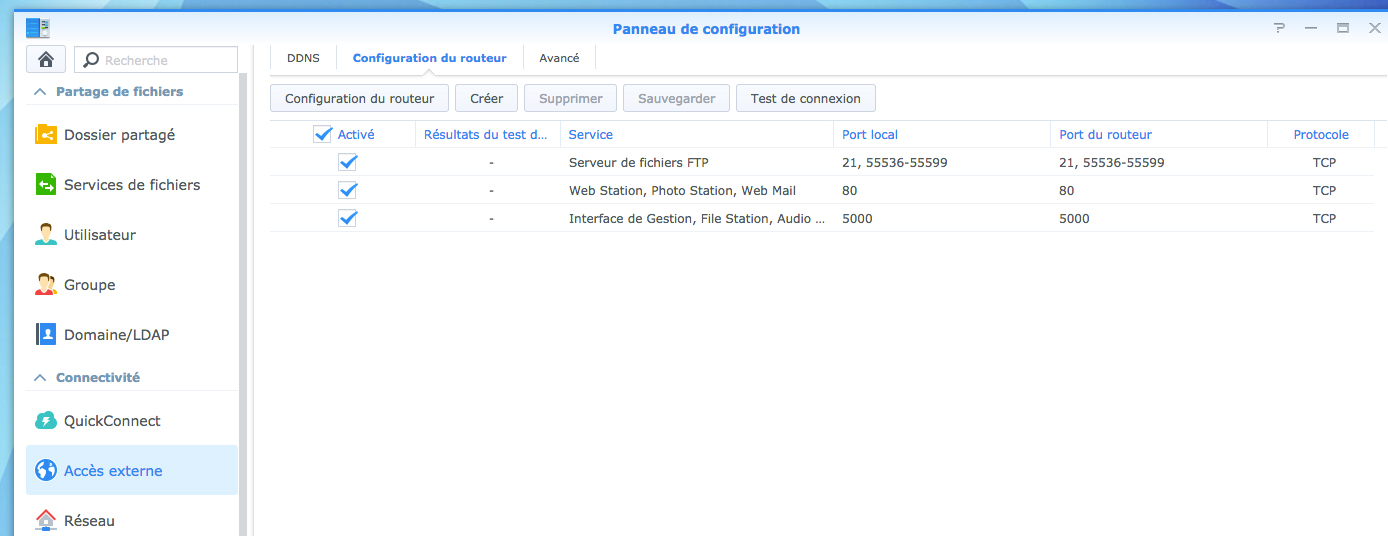The width and height of the screenshot is (1388, 536).
Task: Uncheck the Interface de Gestion rule
Action: [x=348, y=218]
